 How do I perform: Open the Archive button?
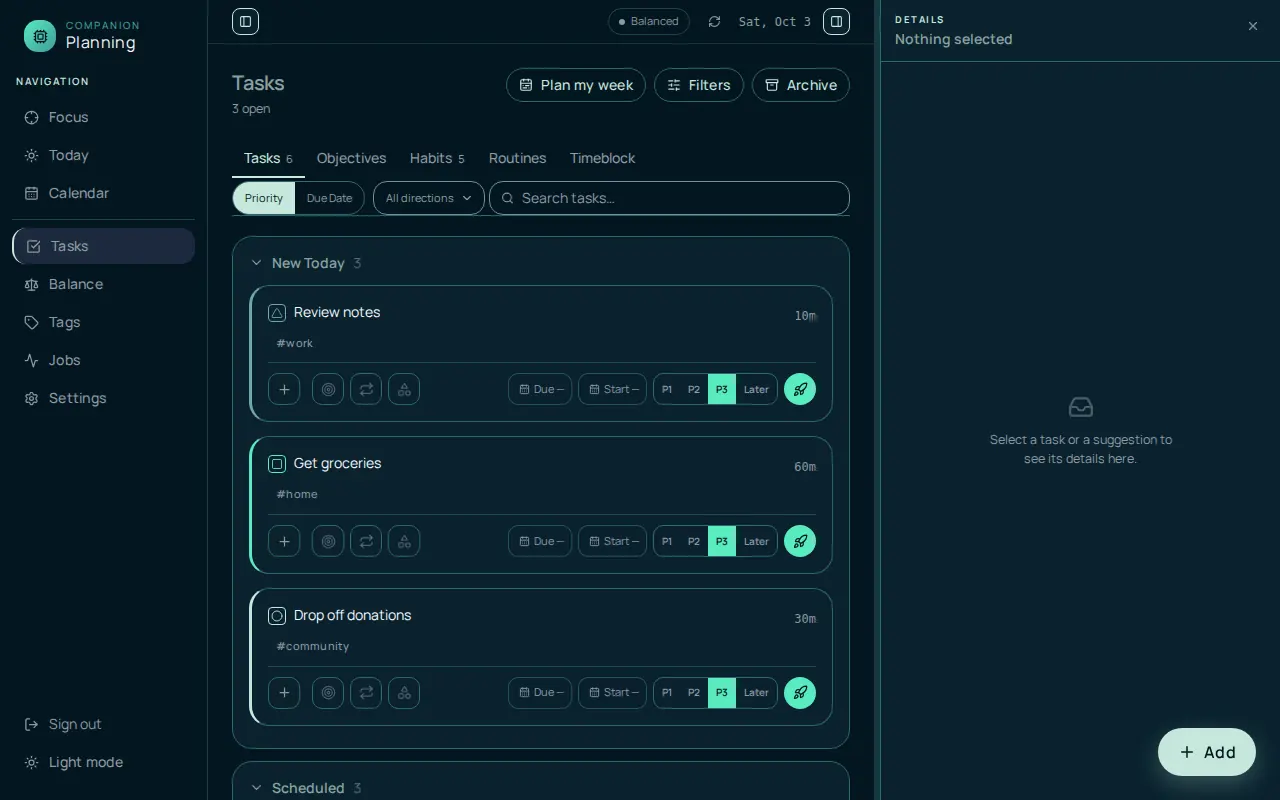(801, 85)
